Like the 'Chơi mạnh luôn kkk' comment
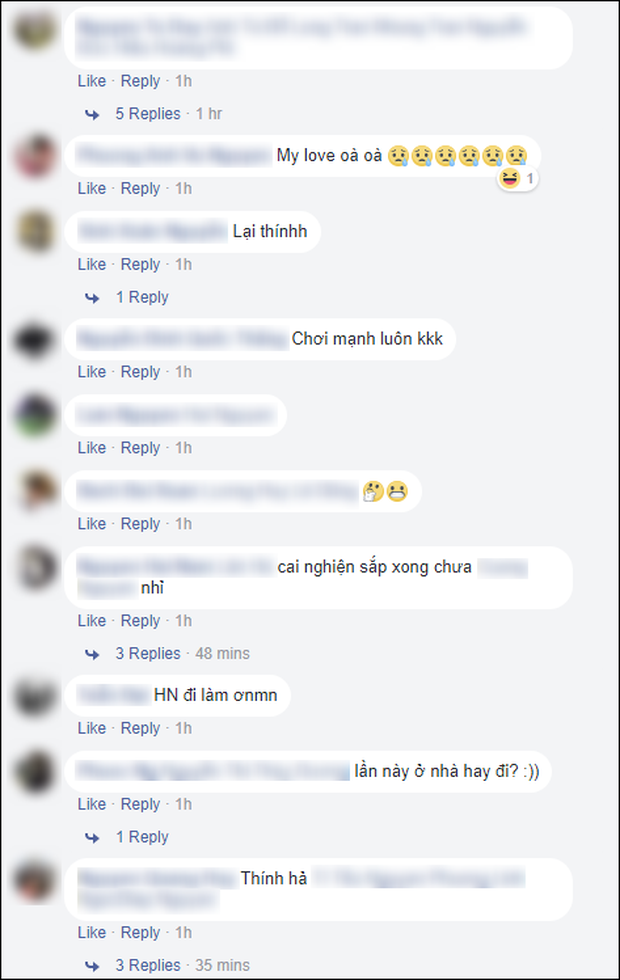 (92, 372)
